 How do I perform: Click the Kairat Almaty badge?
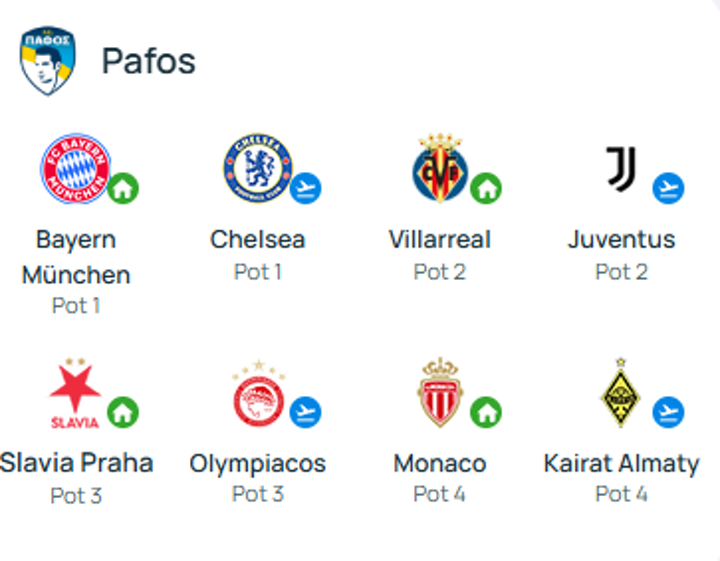click(x=620, y=393)
